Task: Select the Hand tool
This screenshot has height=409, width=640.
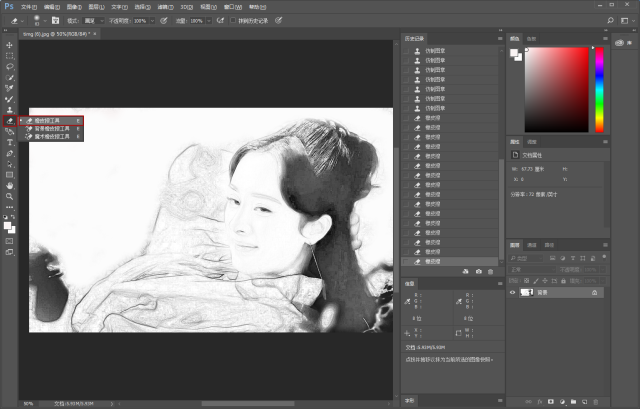Action: (x=9, y=186)
